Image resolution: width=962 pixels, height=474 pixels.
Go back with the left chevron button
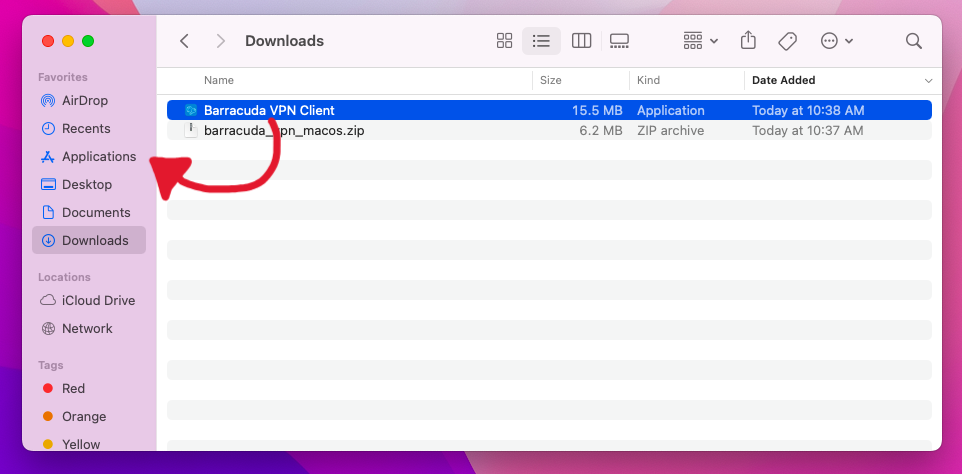click(x=184, y=41)
